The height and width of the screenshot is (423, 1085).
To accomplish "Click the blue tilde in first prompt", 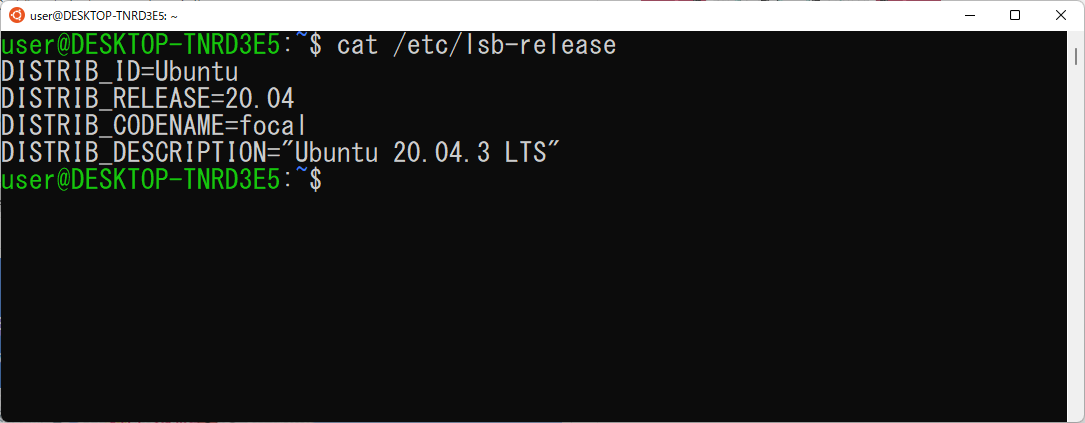I will coord(303,37).
